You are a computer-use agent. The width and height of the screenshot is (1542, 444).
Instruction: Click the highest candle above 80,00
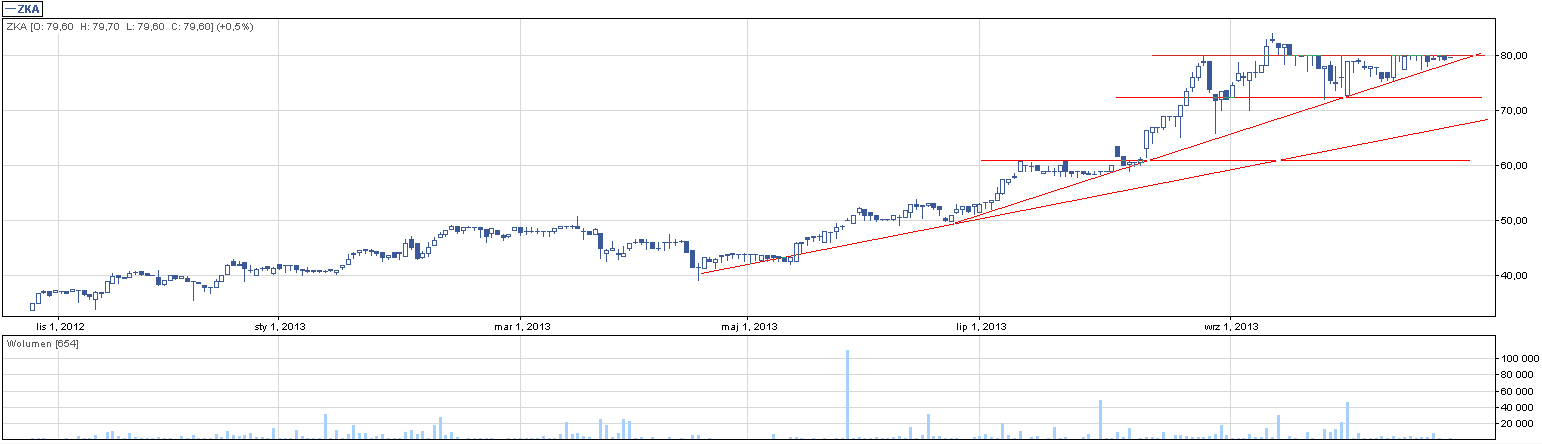[x=1272, y=41]
